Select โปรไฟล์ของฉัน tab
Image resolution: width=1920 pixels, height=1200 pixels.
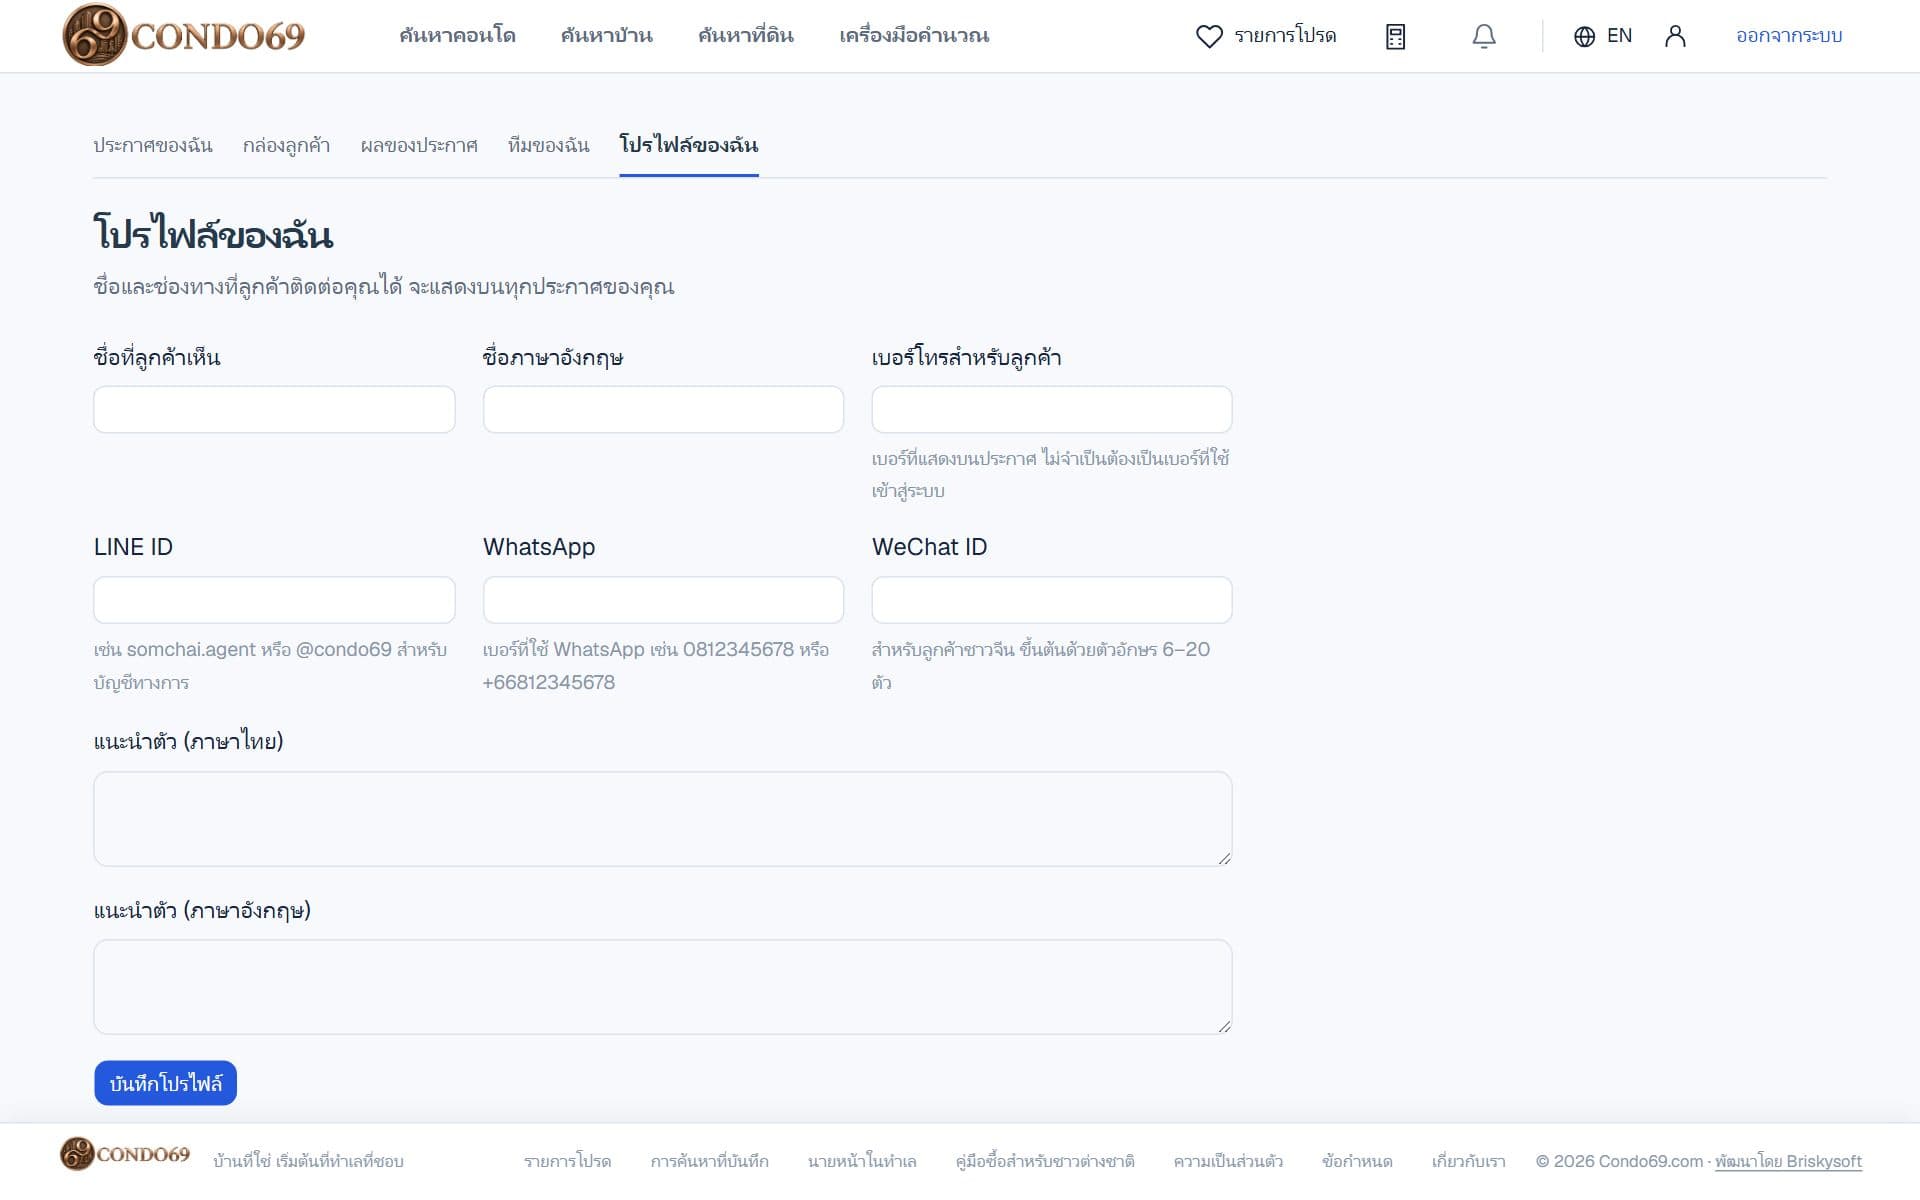click(689, 145)
